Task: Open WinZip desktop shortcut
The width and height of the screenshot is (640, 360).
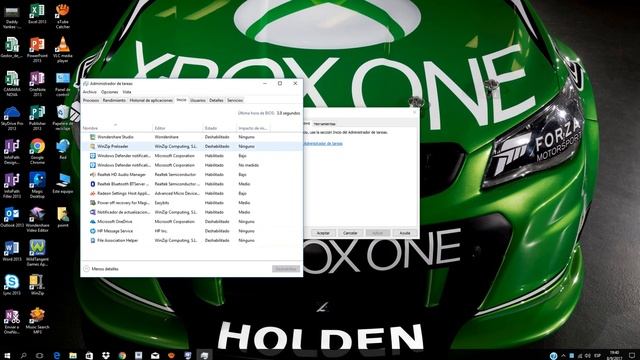Action: click(x=37, y=284)
